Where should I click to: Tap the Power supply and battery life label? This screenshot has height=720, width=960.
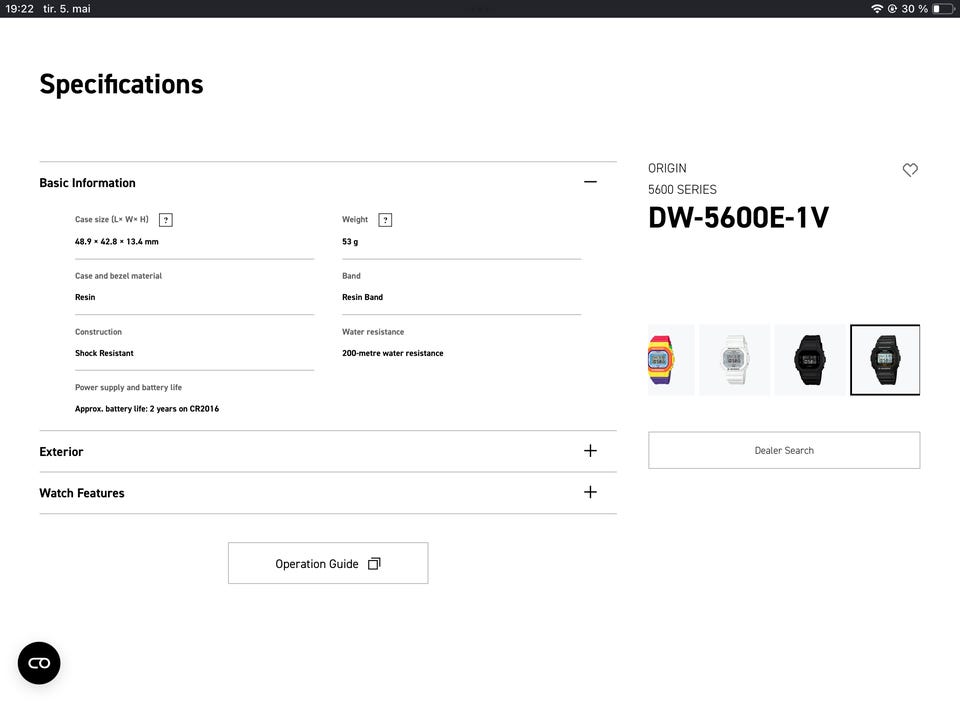pyautogui.click(x=128, y=388)
